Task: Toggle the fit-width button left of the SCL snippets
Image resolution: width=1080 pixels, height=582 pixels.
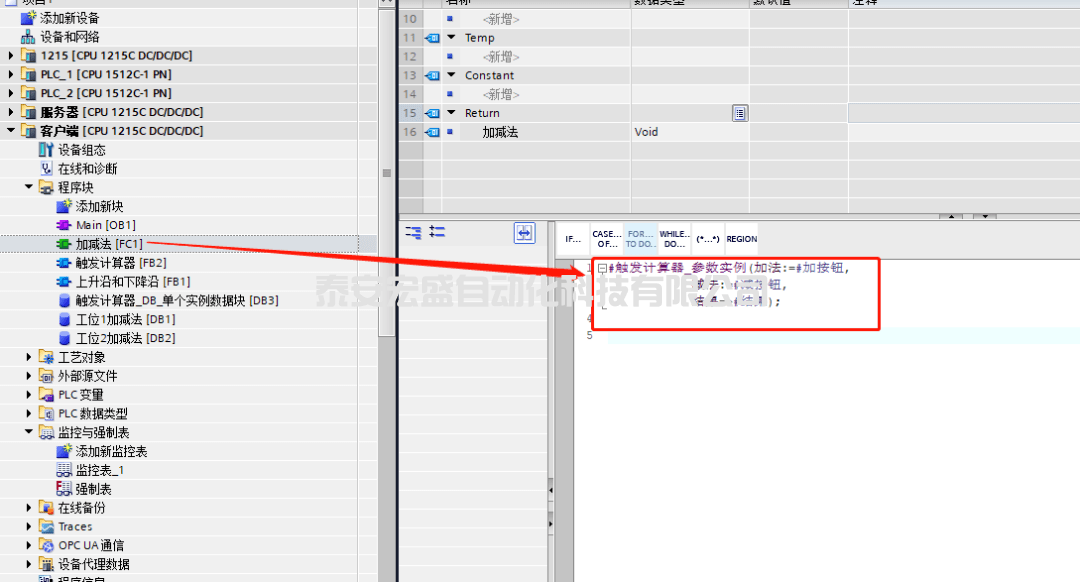Action: click(524, 233)
